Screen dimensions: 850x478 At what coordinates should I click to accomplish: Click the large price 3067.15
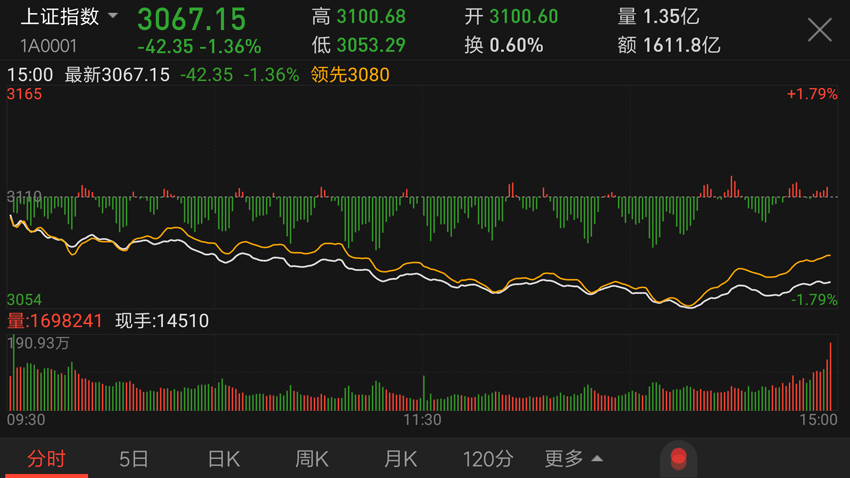[191, 19]
